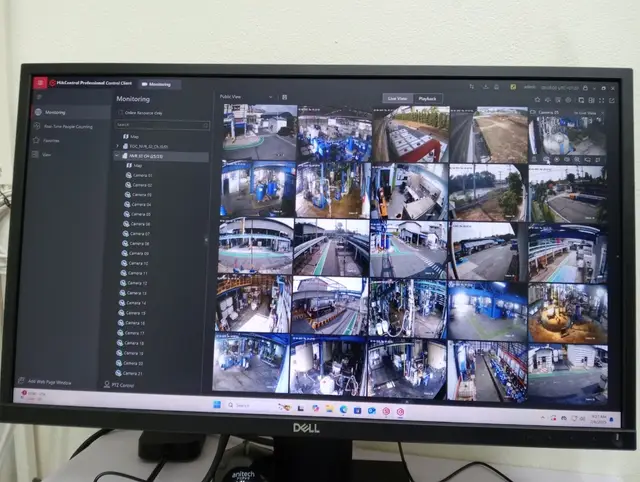Select the highlighted NVR group row
Screen dimensions: 640x482
[161, 156]
